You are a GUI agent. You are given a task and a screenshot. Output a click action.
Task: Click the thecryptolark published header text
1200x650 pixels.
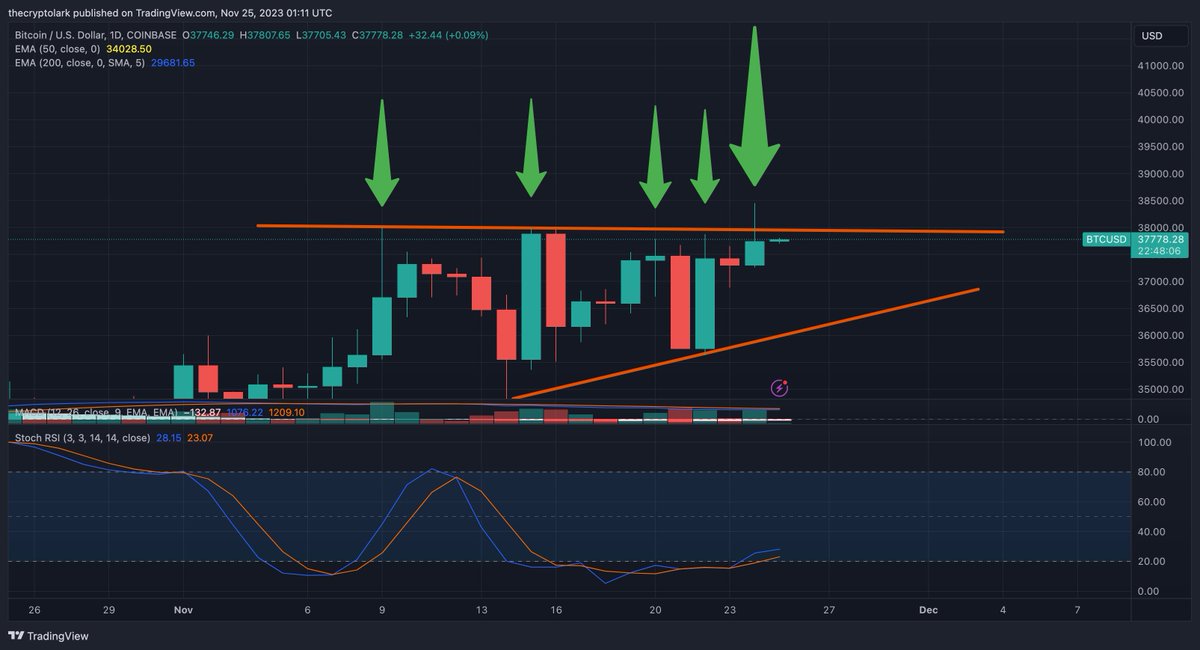pos(170,13)
